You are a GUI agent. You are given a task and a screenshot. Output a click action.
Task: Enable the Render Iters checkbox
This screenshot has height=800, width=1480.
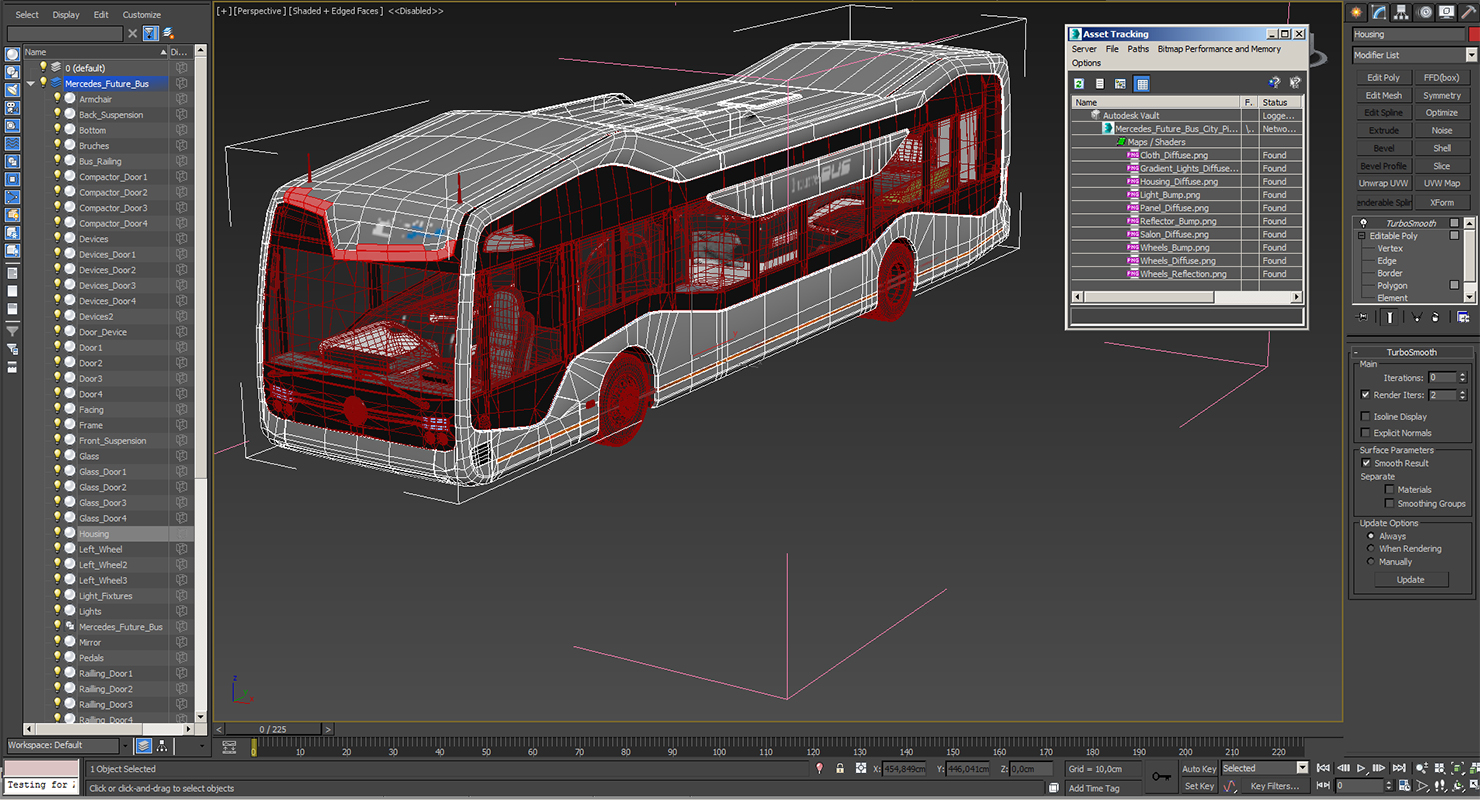coord(1366,395)
